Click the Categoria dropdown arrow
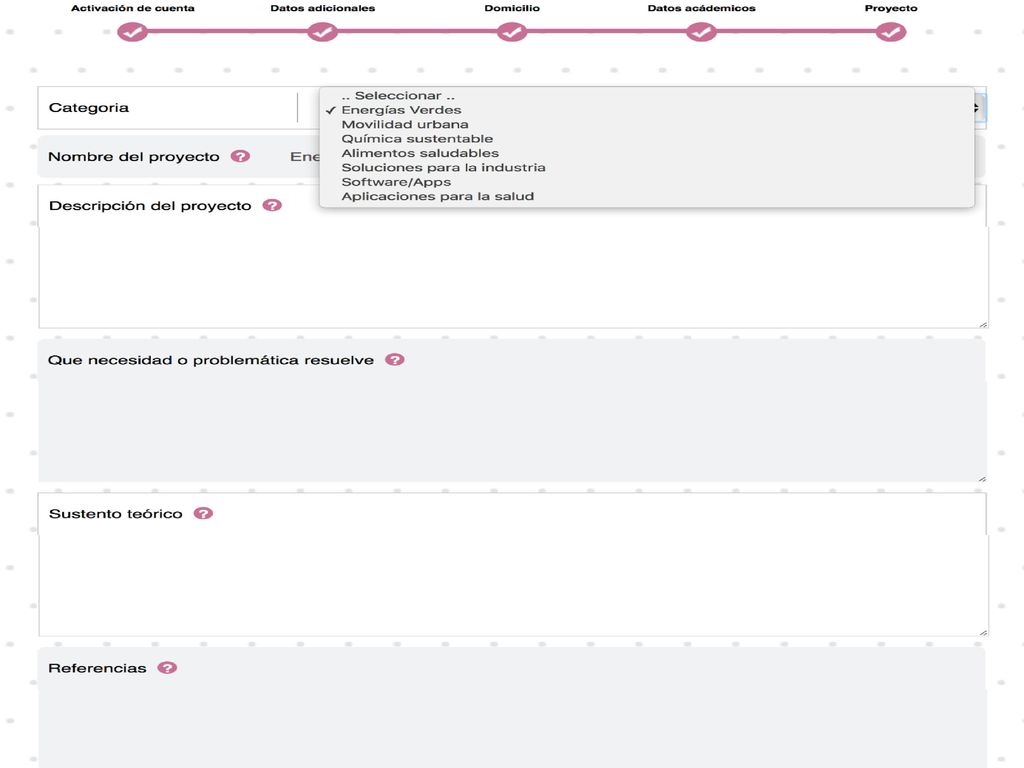Screen dimensions: 1024x768 pos(978,108)
